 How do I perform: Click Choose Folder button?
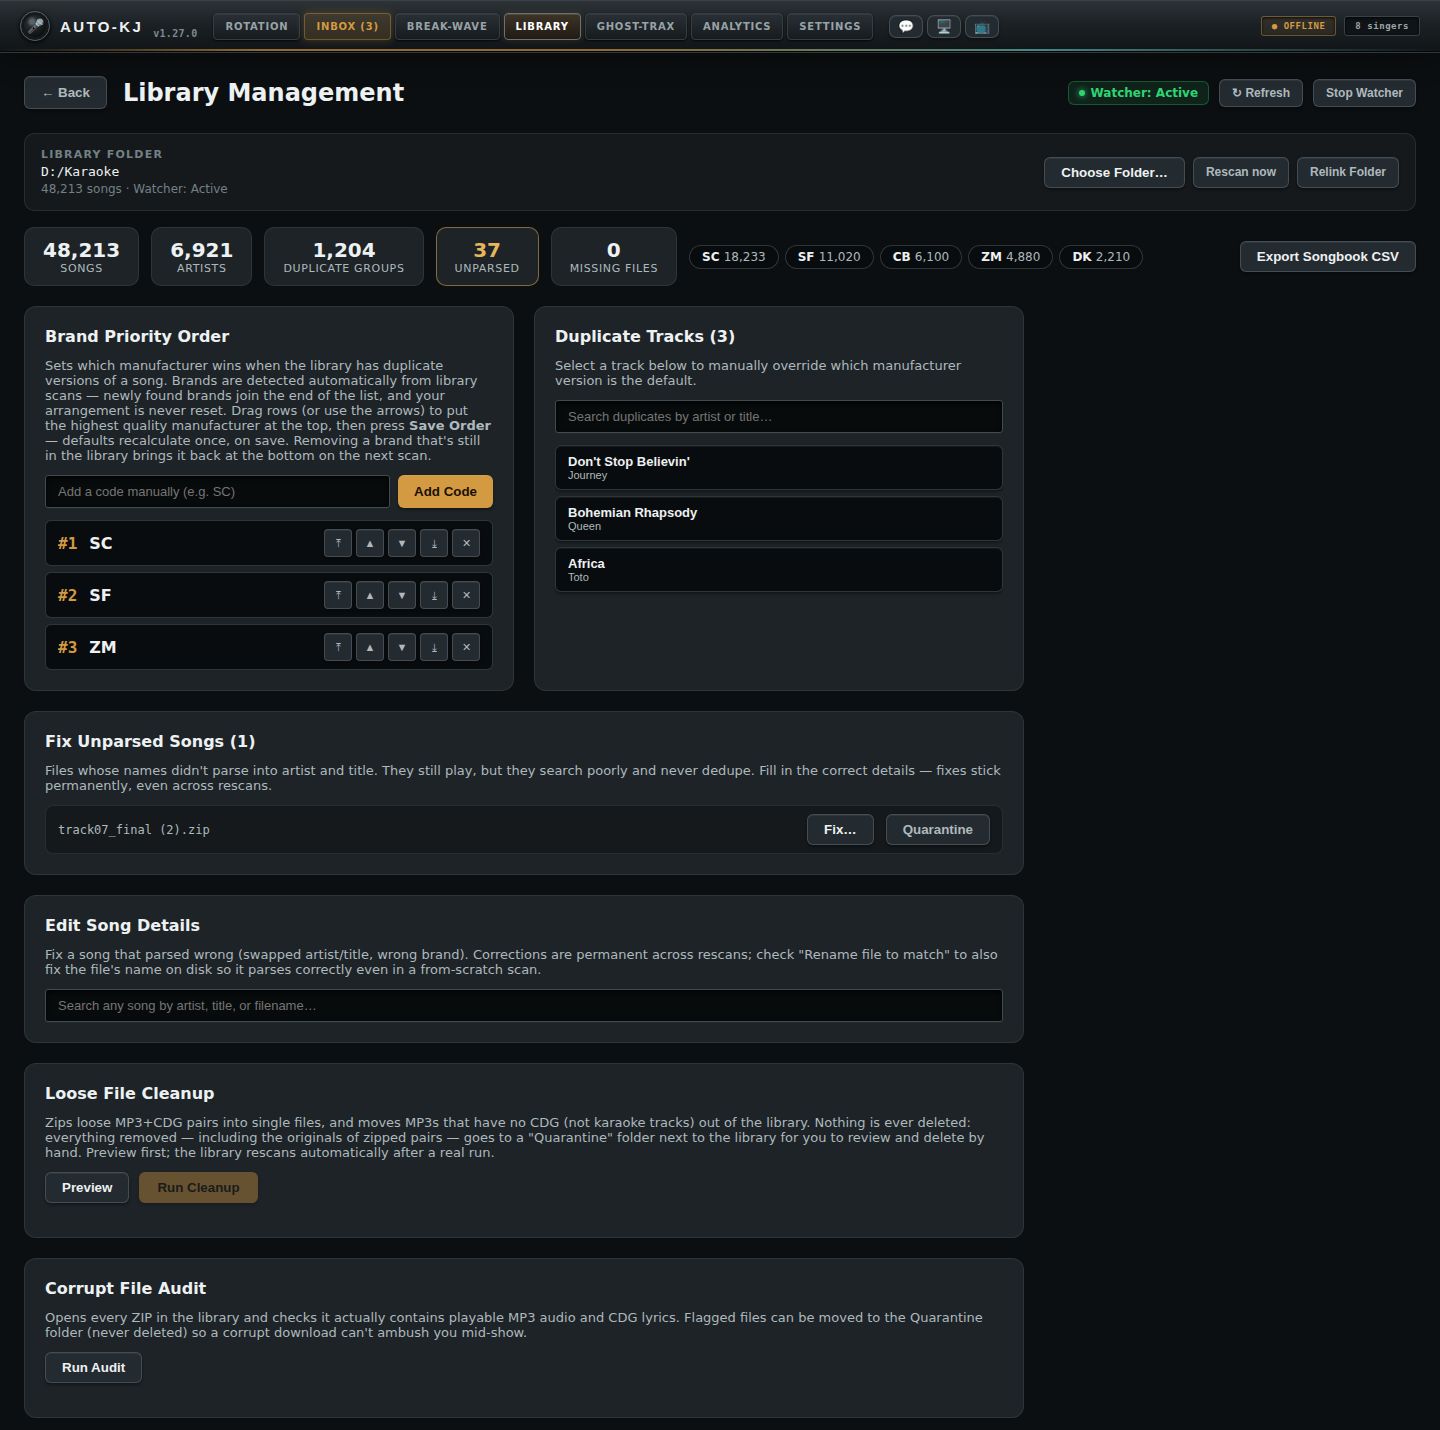tap(1114, 172)
